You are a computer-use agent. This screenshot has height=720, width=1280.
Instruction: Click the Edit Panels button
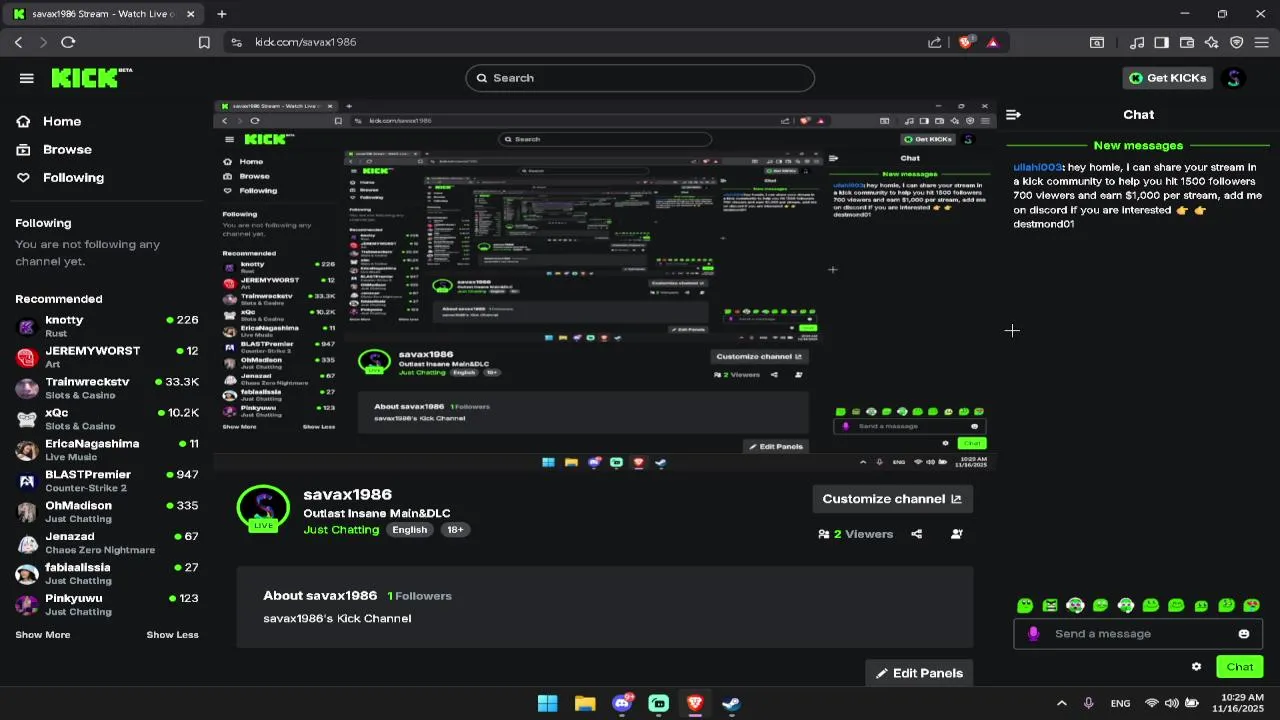click(x=919, y=673)
